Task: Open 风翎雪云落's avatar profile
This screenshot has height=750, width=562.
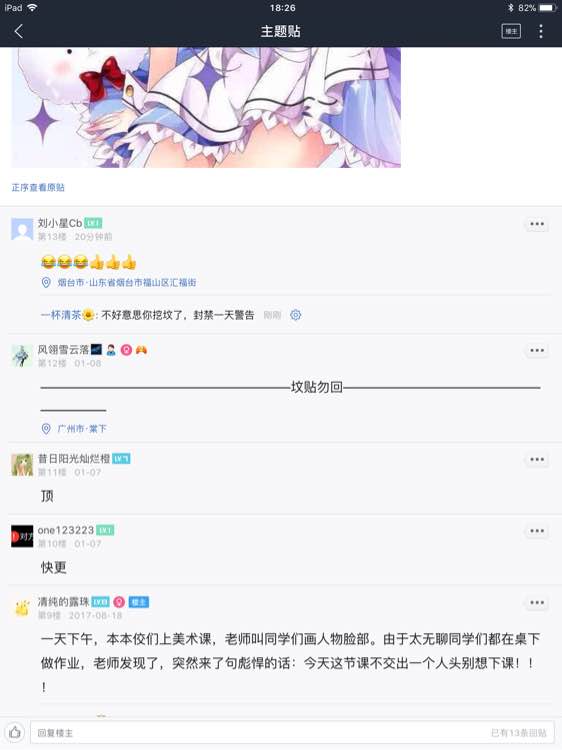Action: click(22, 355)
